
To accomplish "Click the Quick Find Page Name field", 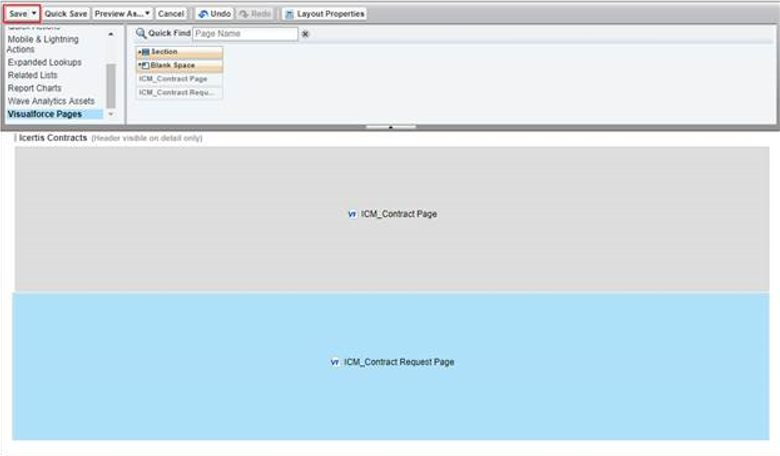I will point(245,34).
